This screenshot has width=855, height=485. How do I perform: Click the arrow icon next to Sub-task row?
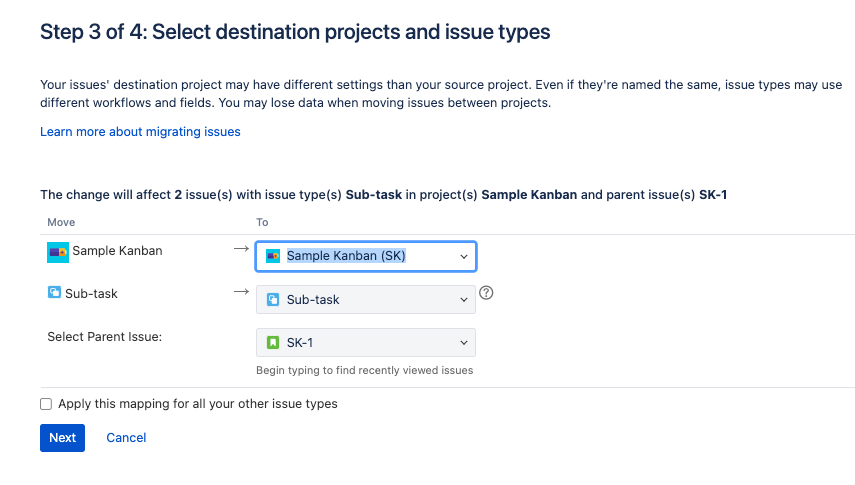pos(241,292)
